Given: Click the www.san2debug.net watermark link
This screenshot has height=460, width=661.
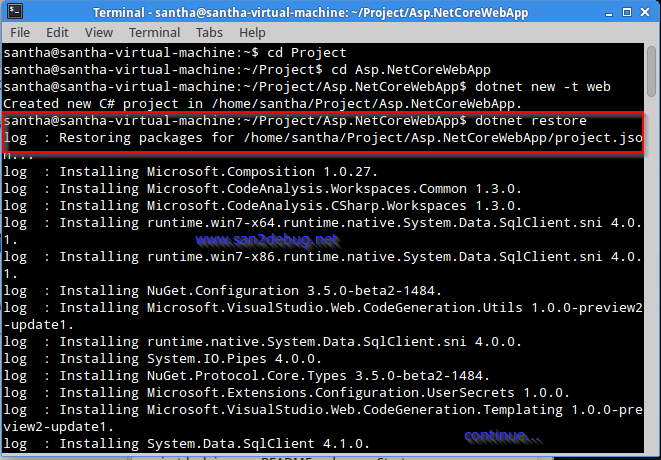Looking at the screenshot, I should pyautogui.click(x=266, y=240).
